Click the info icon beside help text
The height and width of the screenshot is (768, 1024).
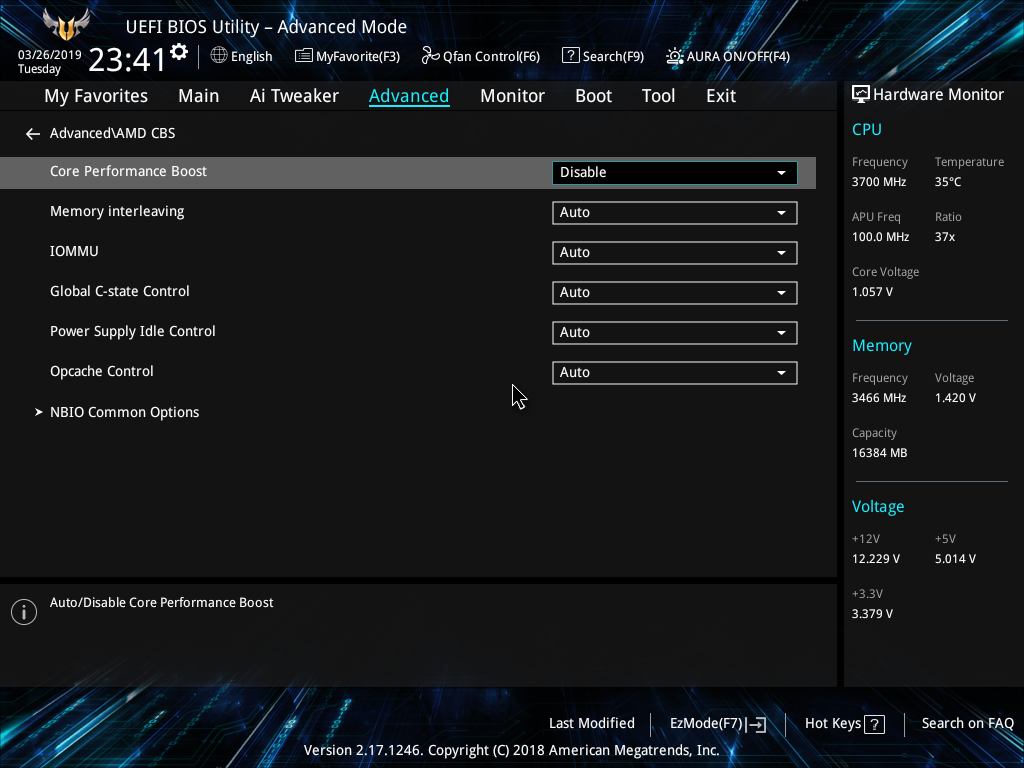[24, 612]
